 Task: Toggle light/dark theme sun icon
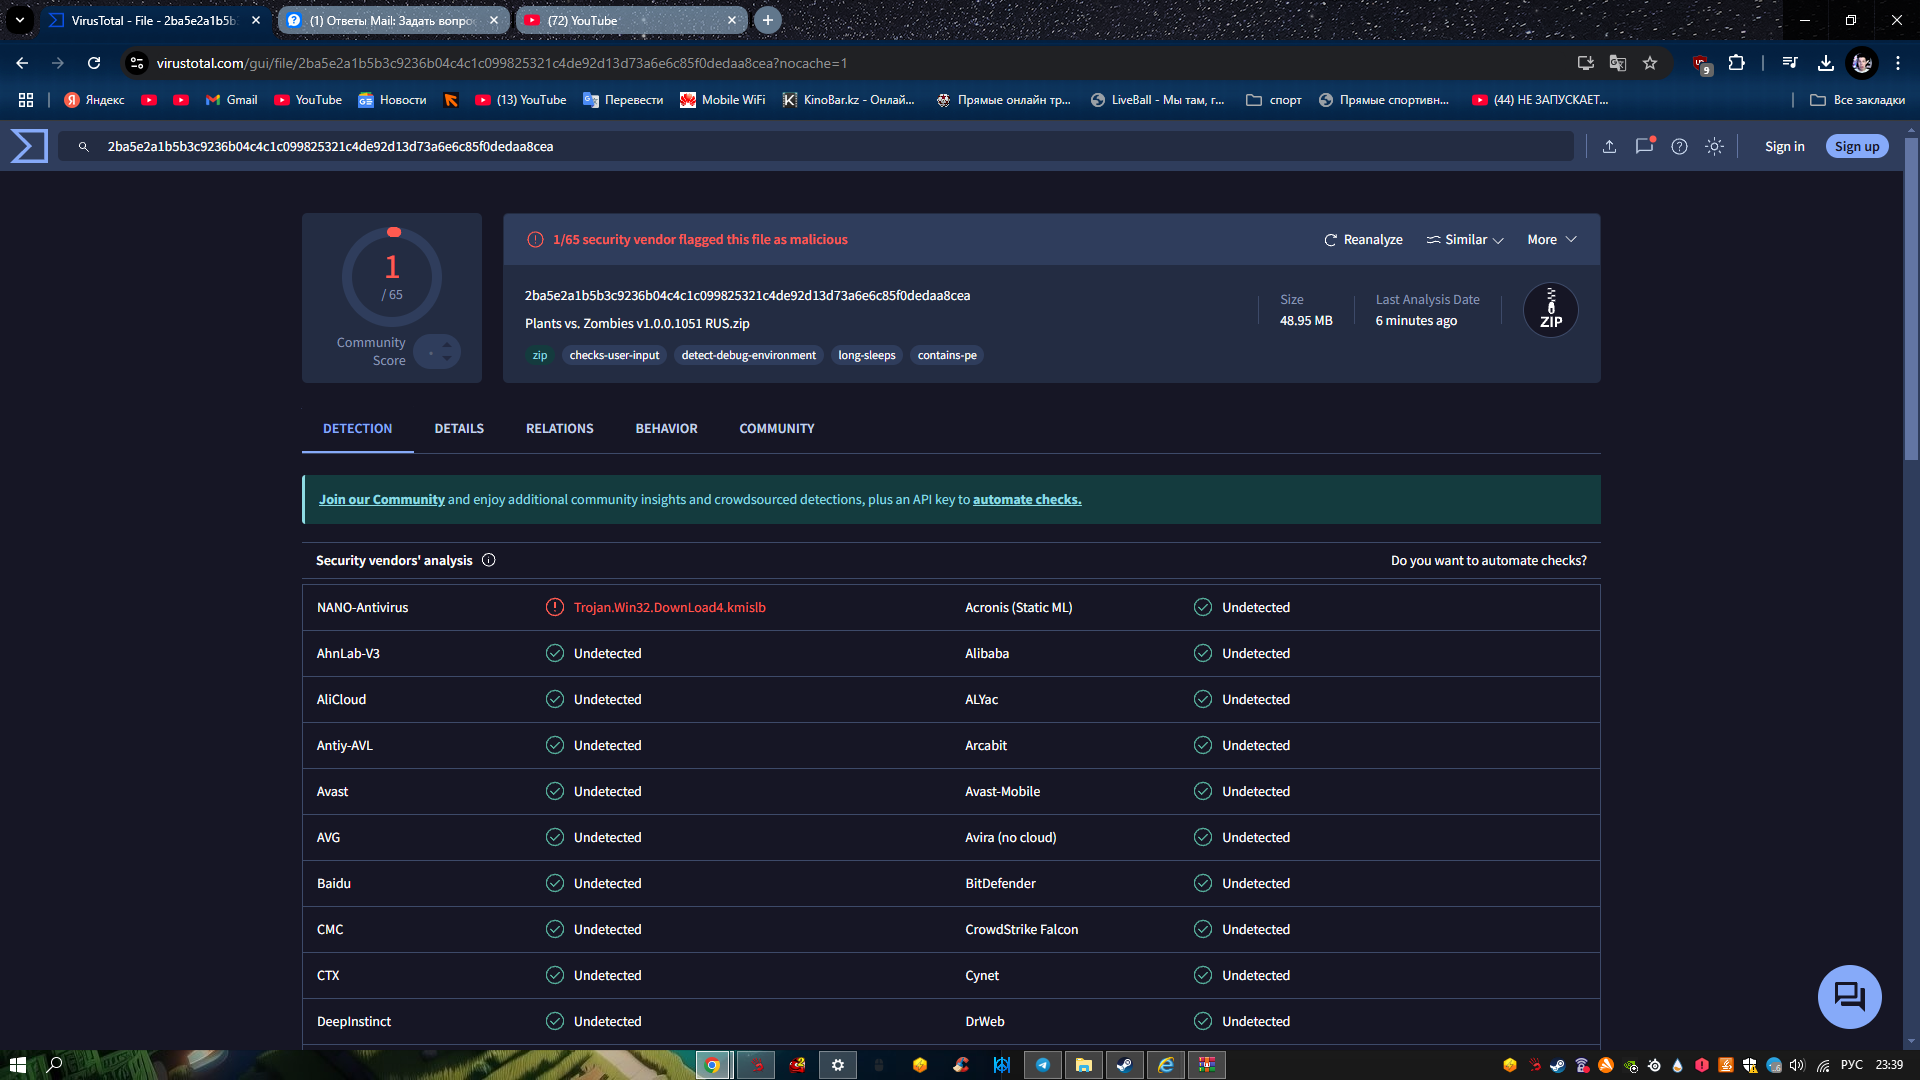point(1714,146)
